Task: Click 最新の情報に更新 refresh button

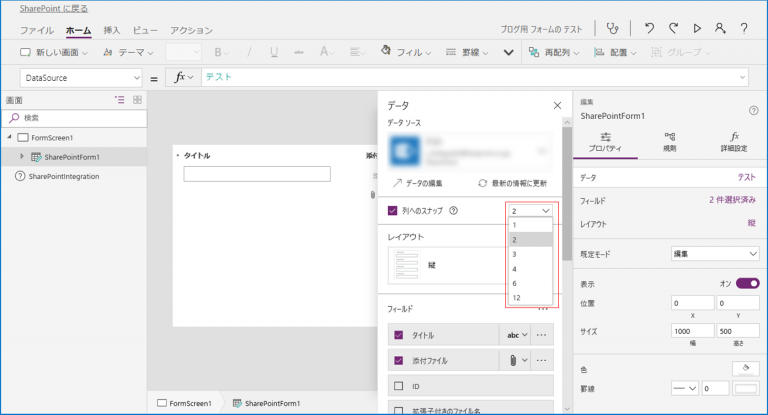Action: click(511, 183)
